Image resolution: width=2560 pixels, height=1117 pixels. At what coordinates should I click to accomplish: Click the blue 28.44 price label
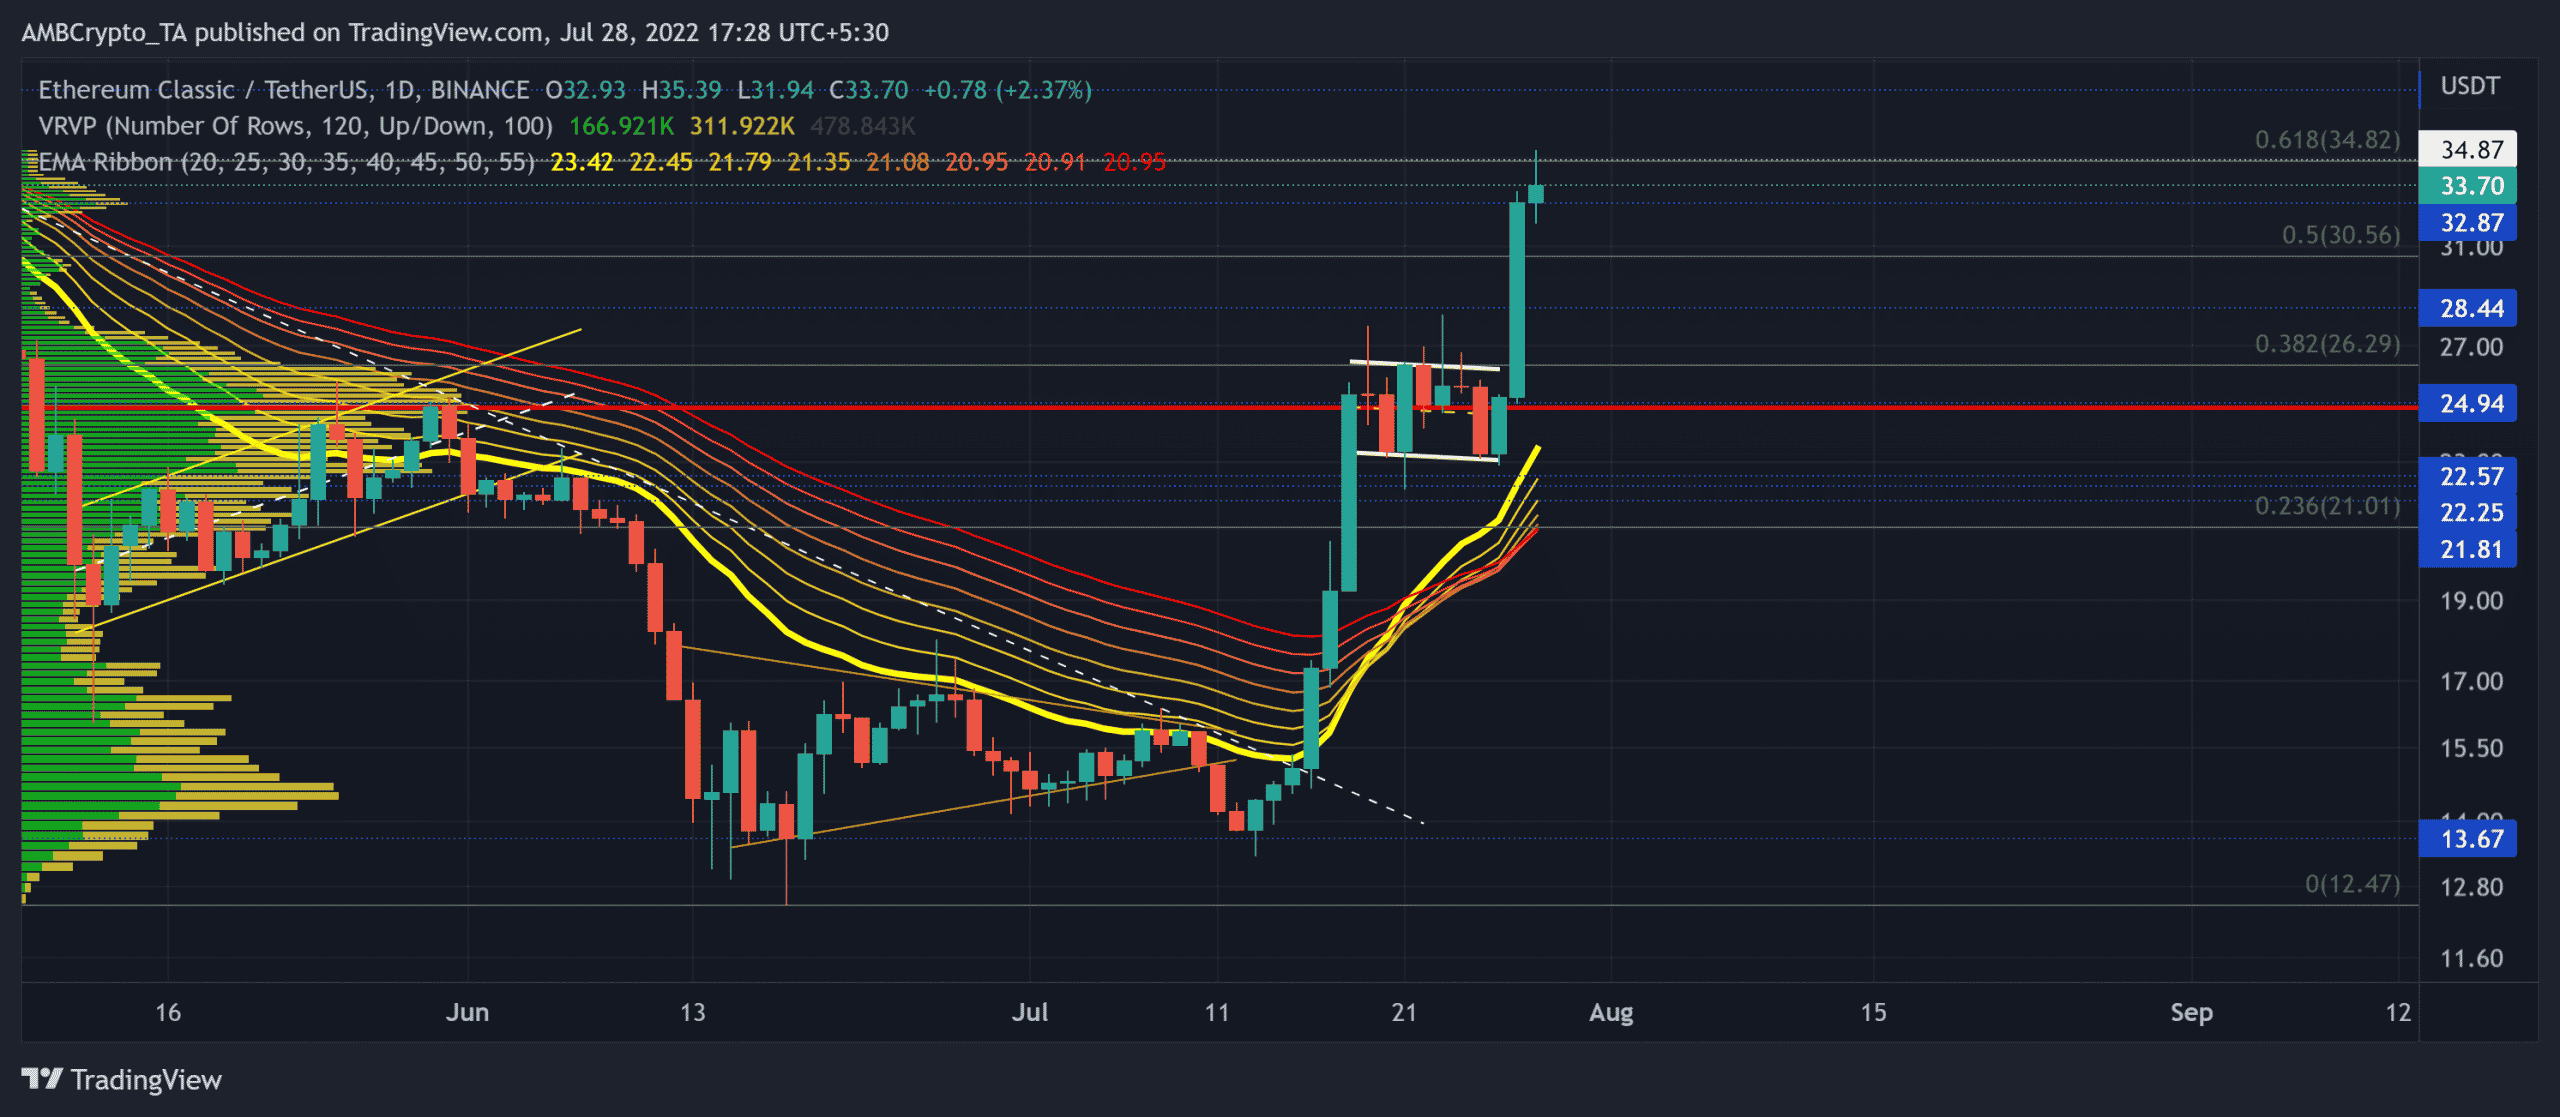click(x=2468, y=308)
